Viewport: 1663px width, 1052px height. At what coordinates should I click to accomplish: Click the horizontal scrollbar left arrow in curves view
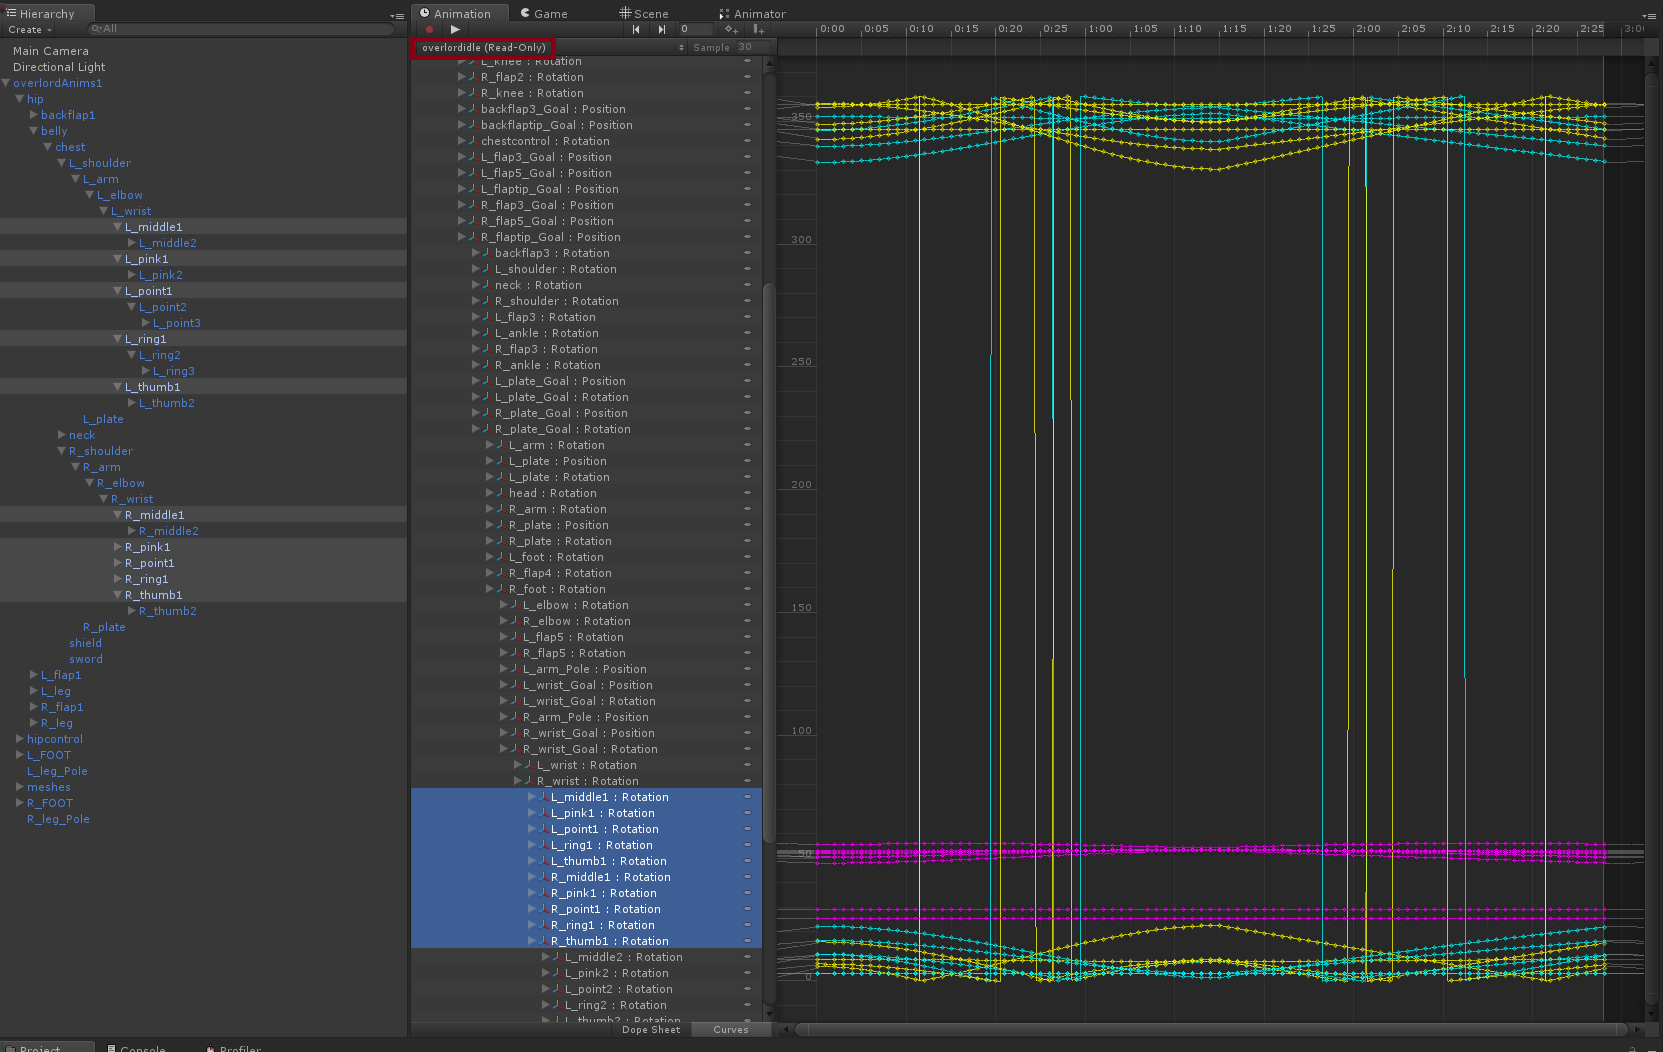click(x=785, y=1029)
